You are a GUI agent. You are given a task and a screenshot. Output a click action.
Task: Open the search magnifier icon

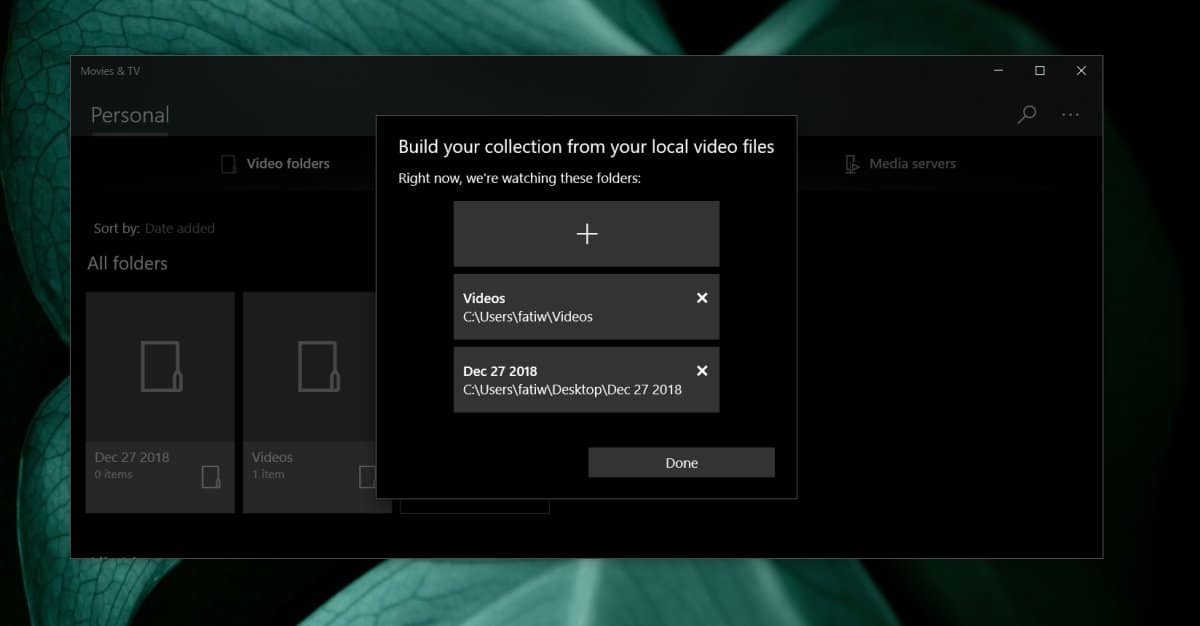point(1026,114)
